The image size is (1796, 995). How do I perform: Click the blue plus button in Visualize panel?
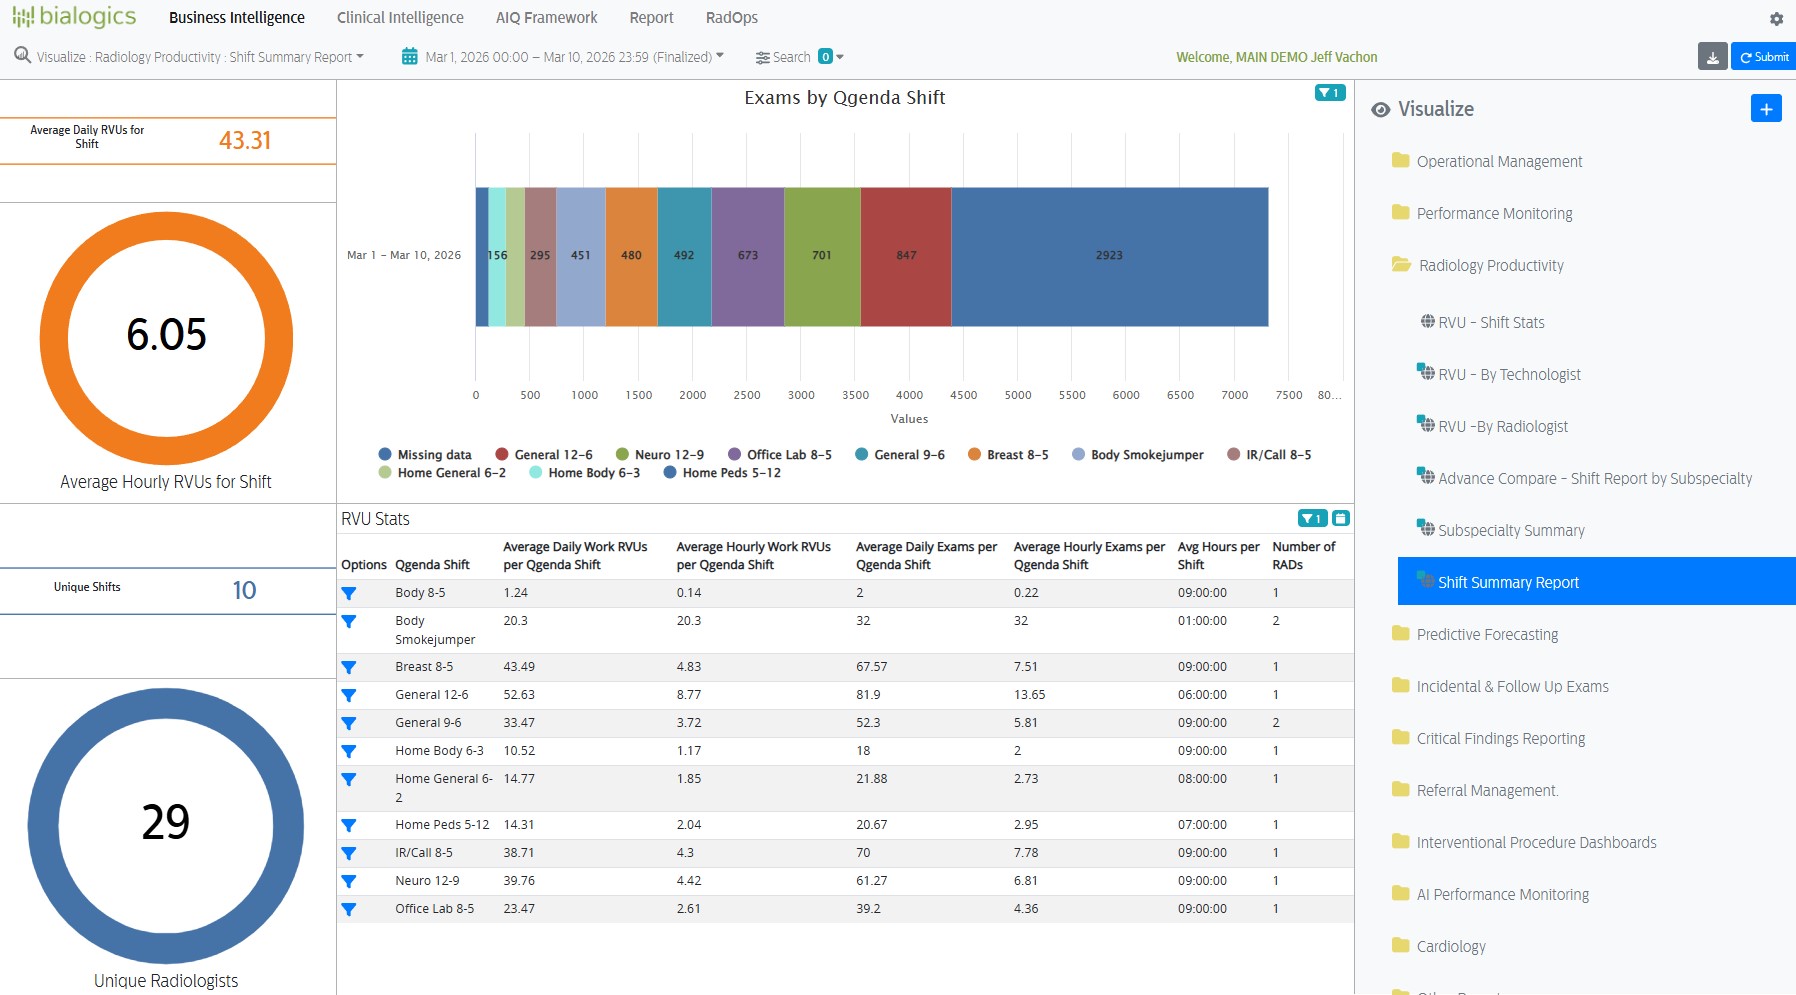click(1765, 109)
